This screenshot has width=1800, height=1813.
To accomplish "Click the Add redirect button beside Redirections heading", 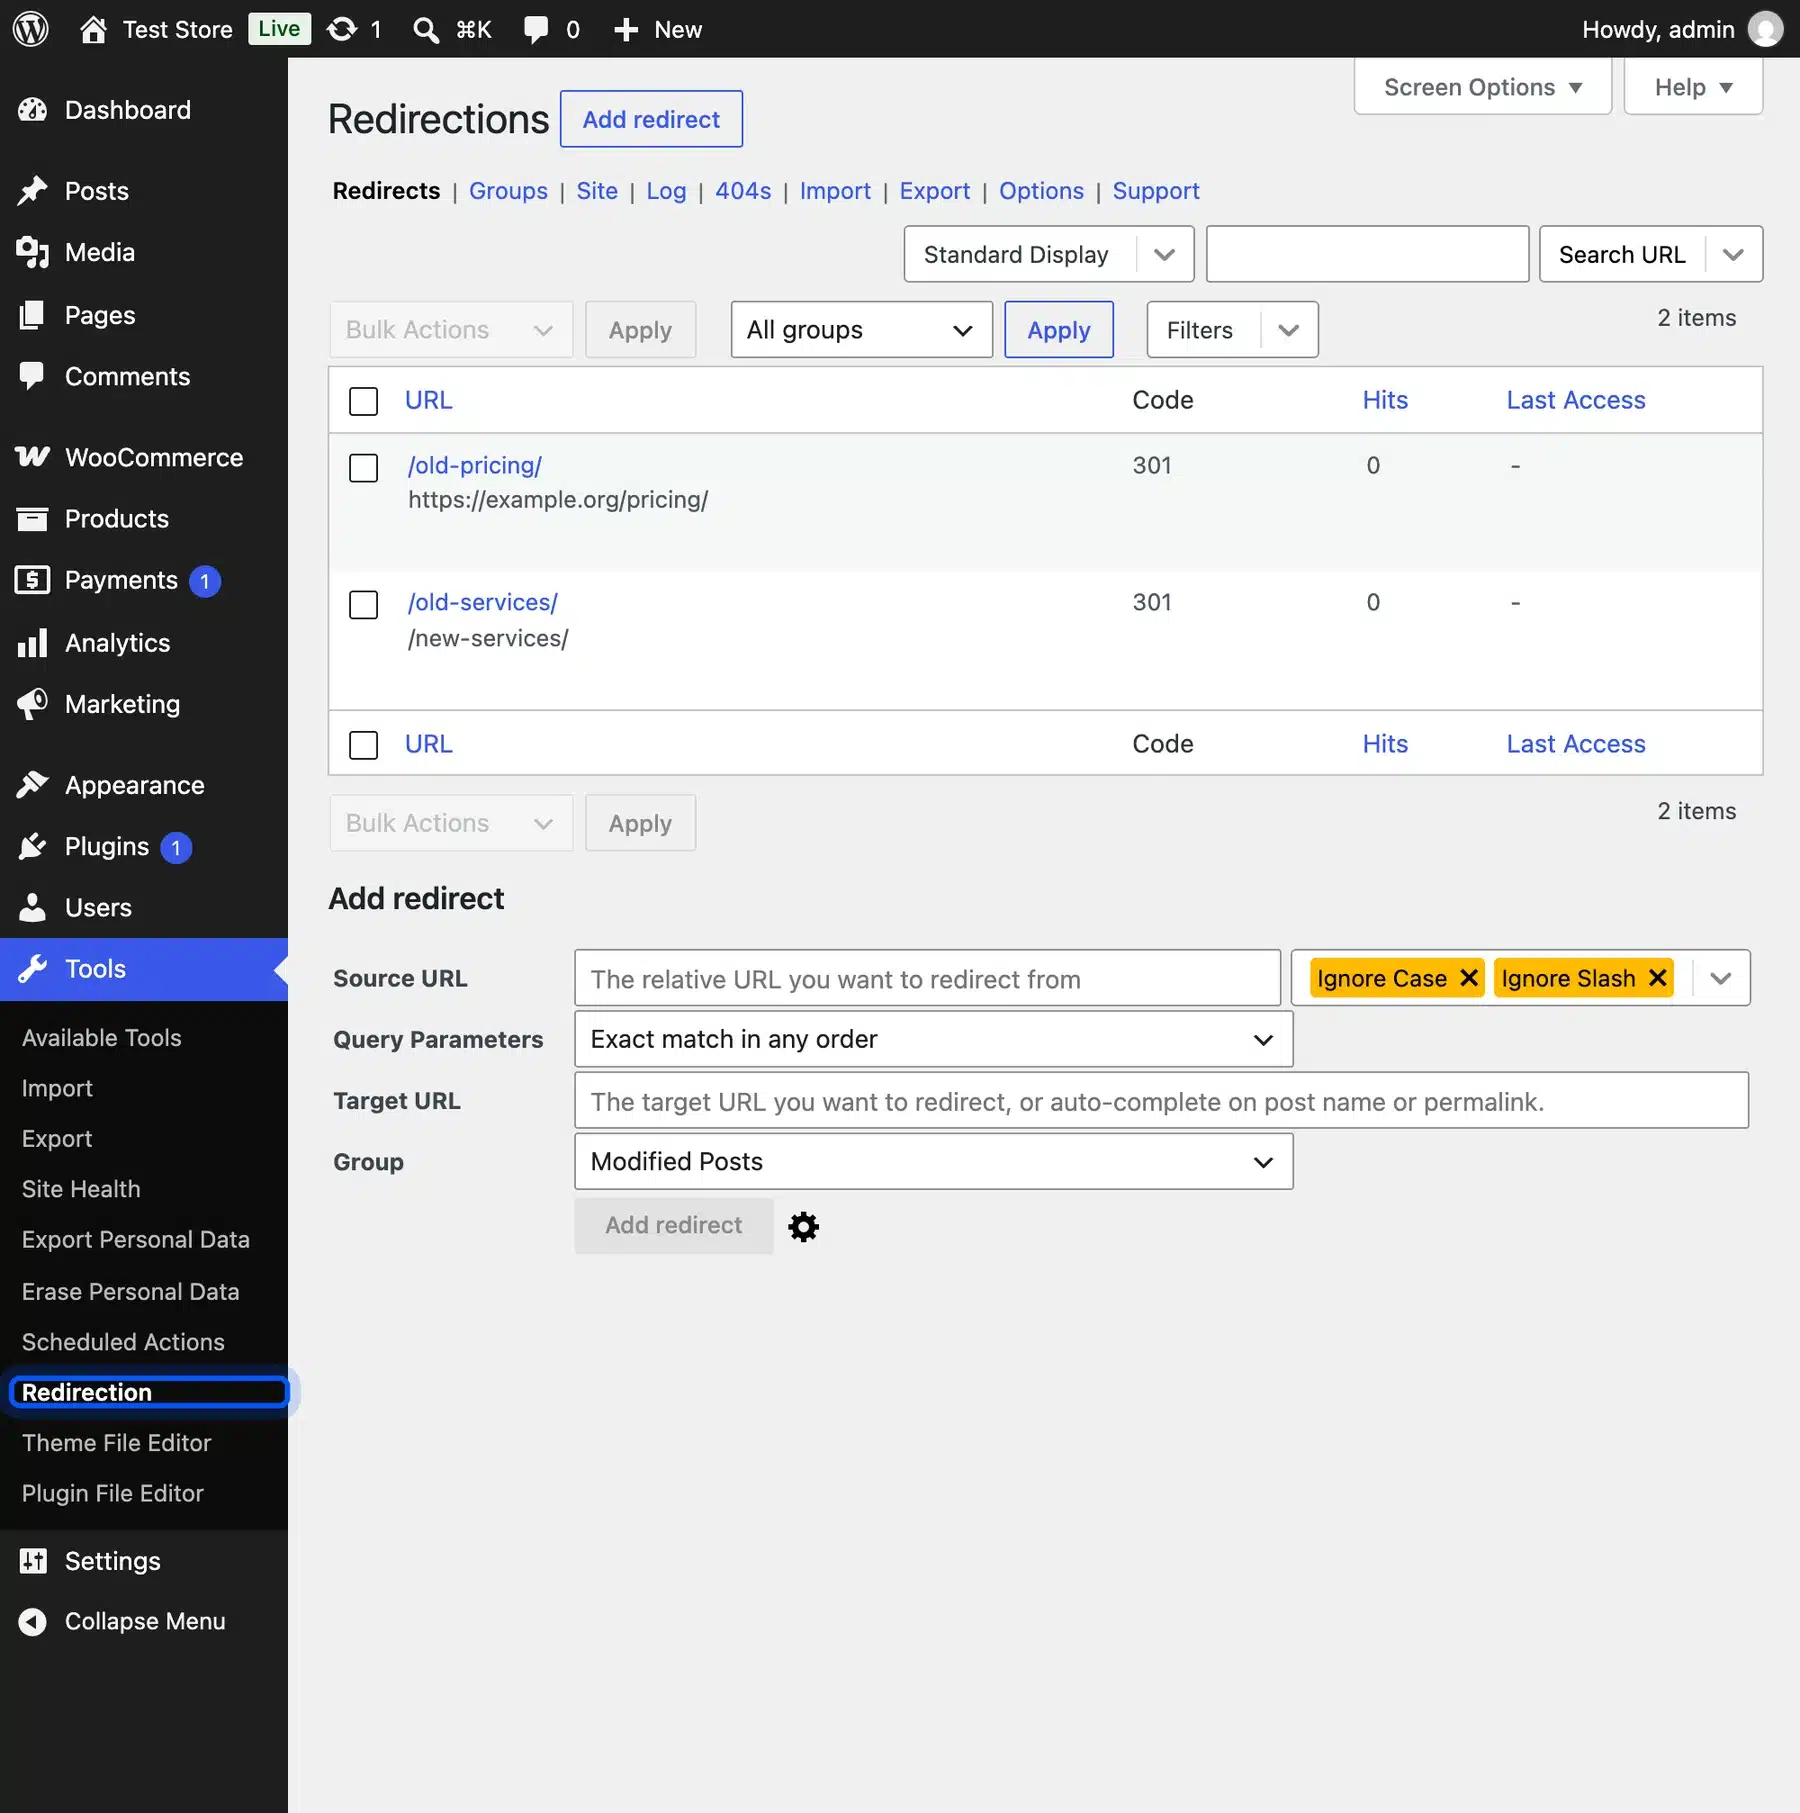I will [x=651, y=119].
